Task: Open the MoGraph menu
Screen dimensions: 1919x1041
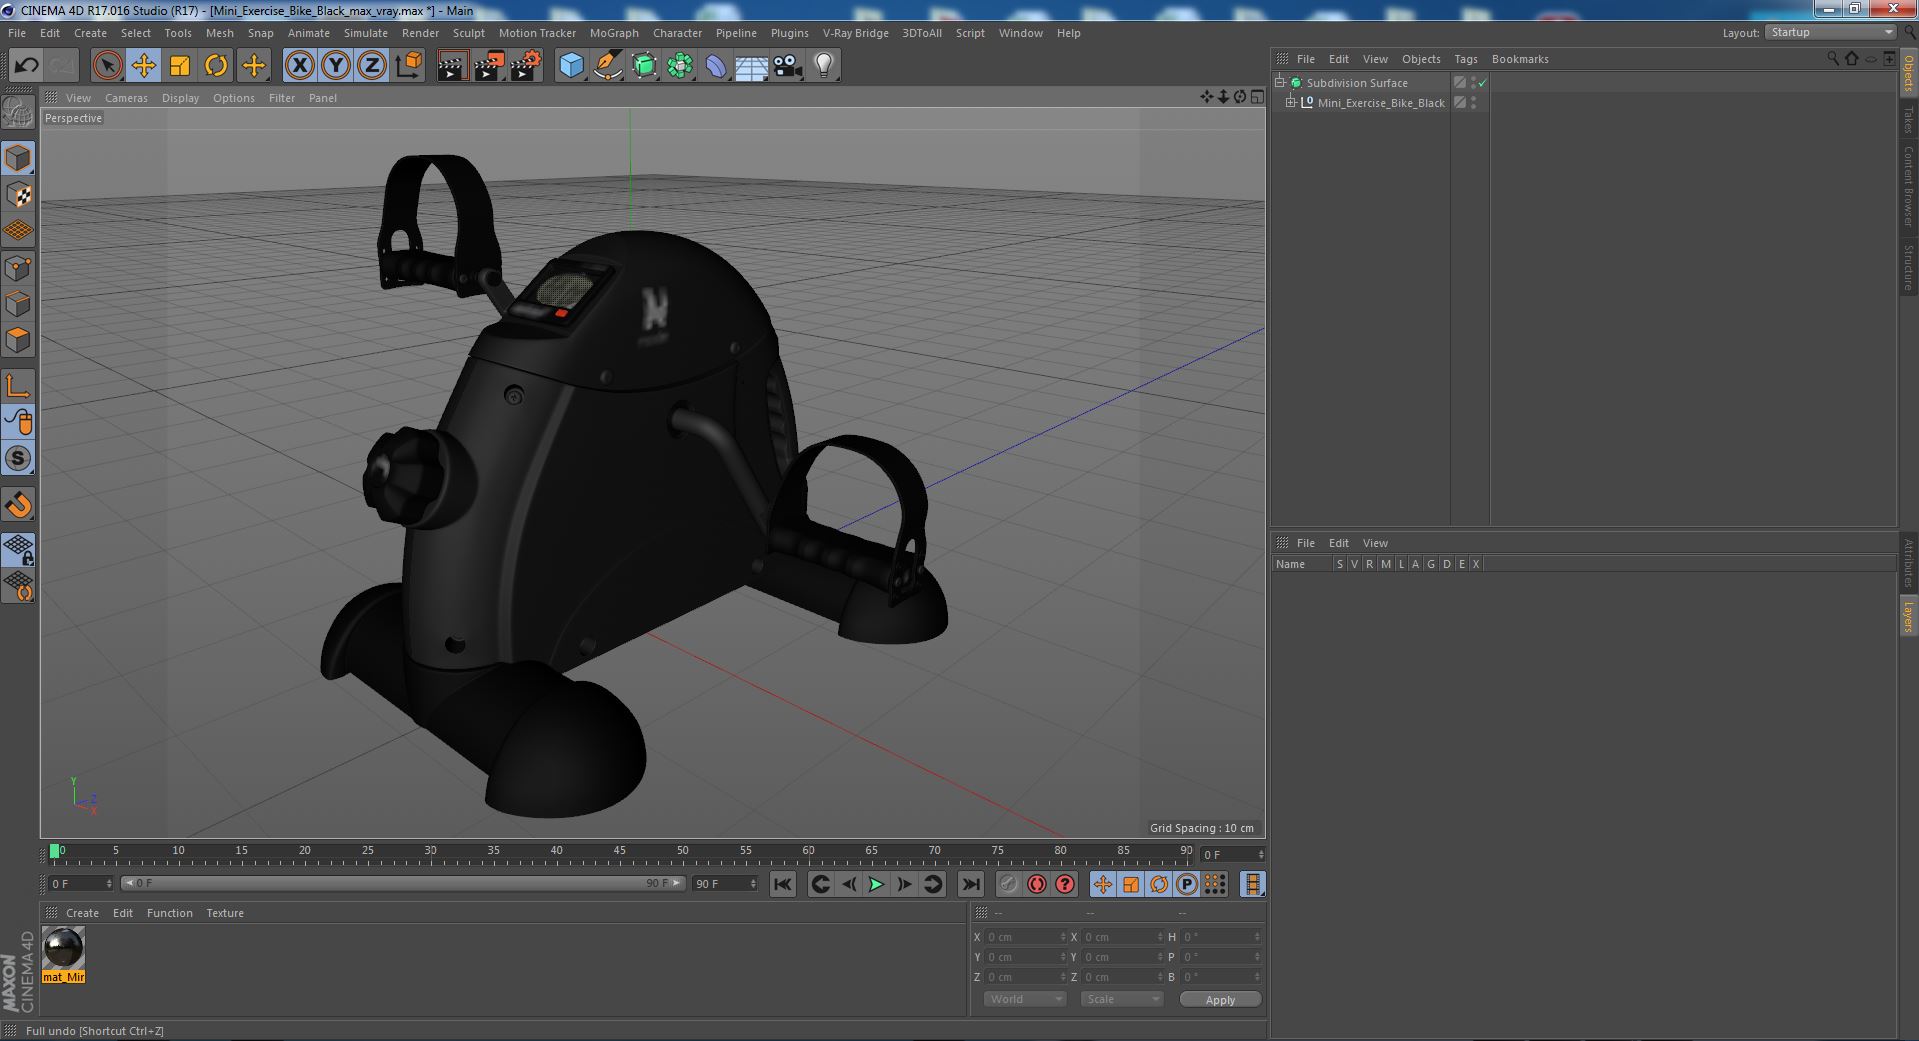Action: pos(614,33)
